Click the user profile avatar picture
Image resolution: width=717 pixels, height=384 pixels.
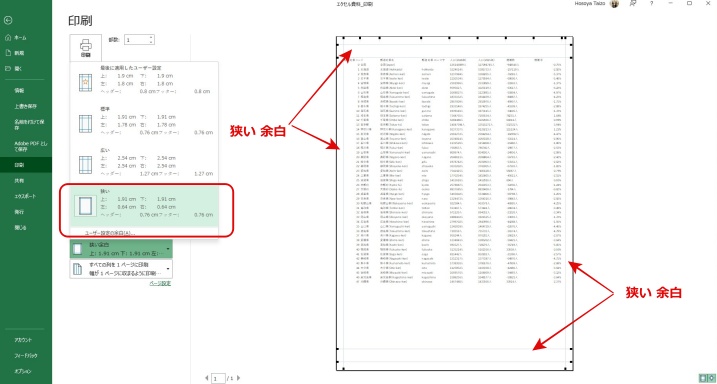[x=614, y=4]
